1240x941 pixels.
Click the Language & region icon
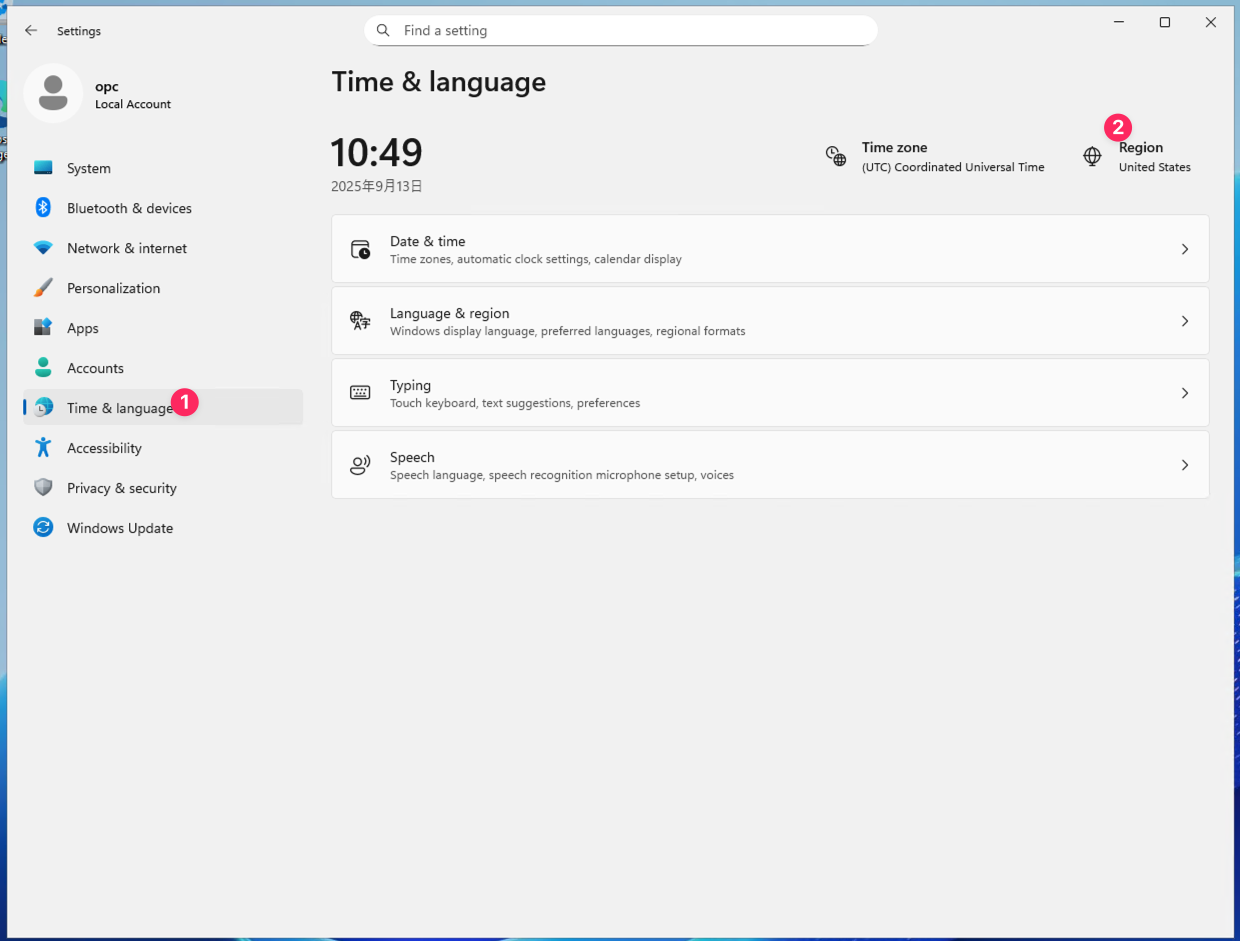click(x=360, y=321)
